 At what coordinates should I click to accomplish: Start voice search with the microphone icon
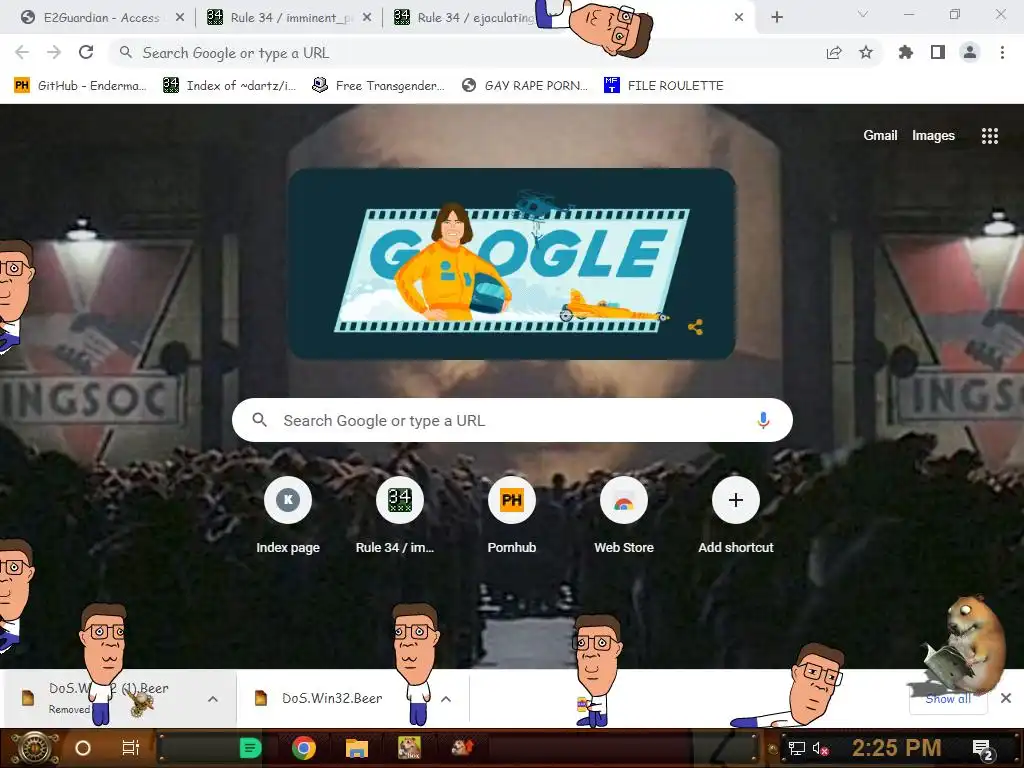[x=763, y=420]
